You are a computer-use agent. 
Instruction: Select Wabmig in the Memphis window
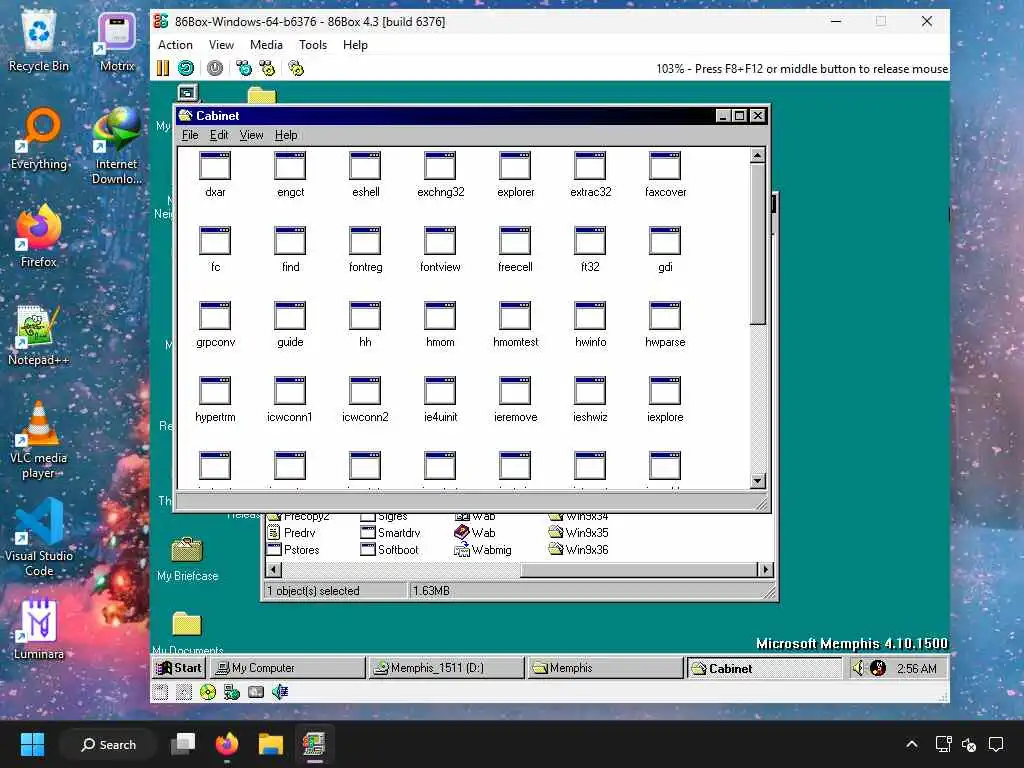click(x=483, y=550)
